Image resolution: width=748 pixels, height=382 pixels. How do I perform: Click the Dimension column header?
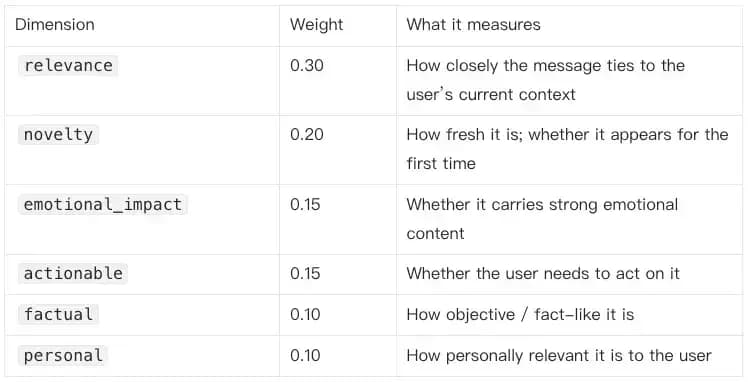click(x=54, y=25)
